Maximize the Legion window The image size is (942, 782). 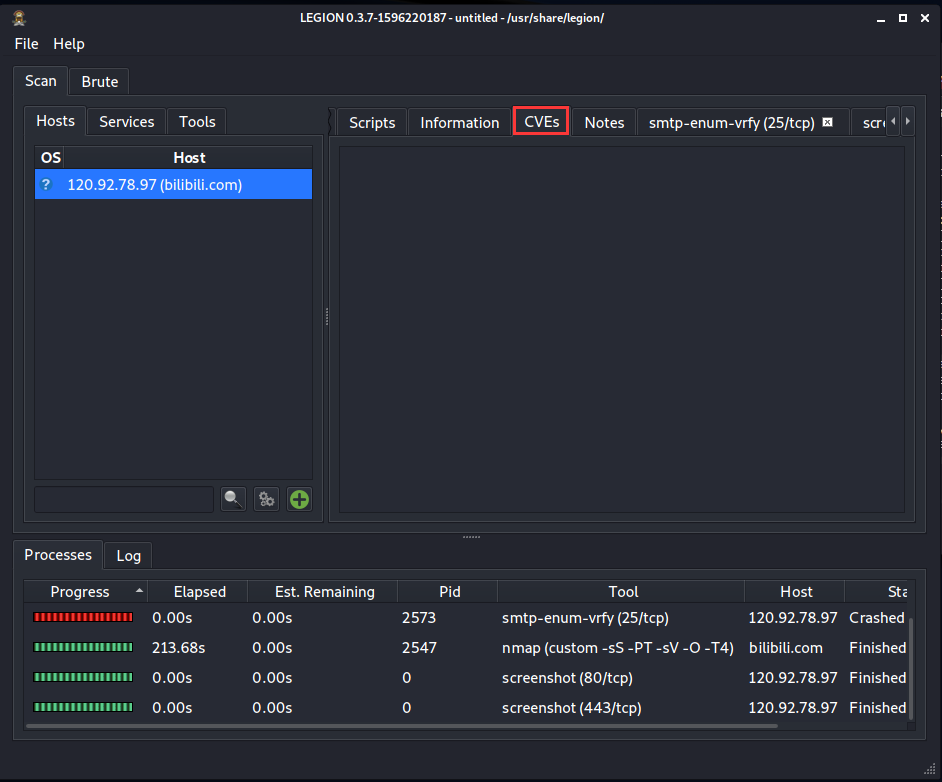click(x=902, y=19)
